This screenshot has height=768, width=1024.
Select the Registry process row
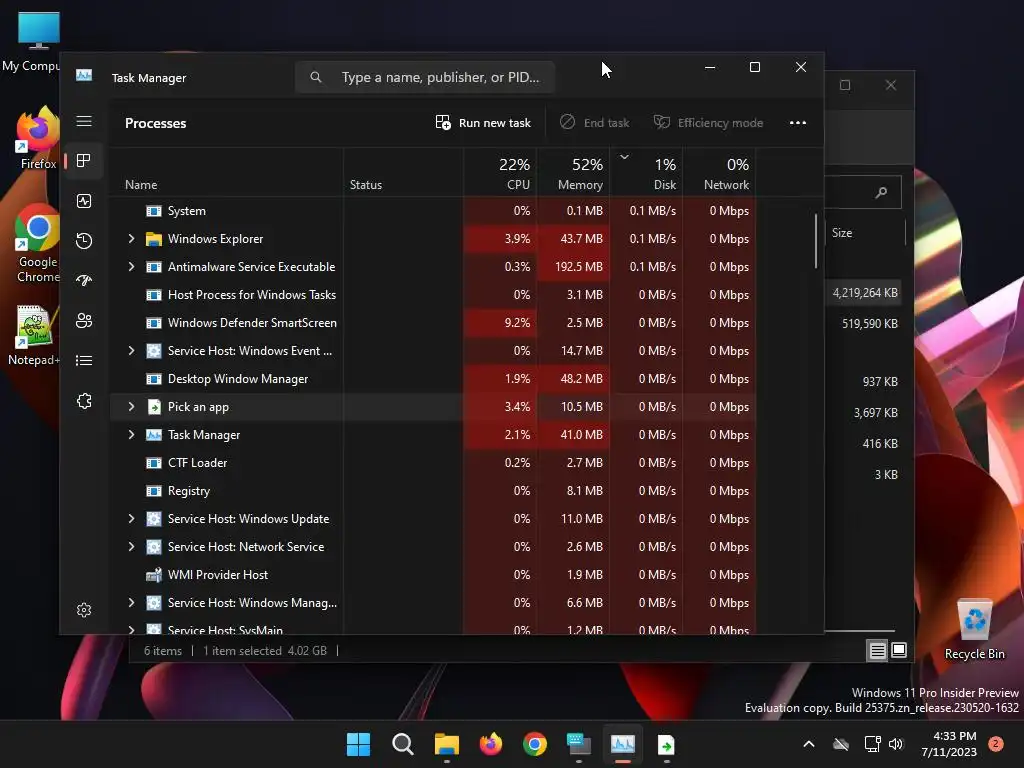[433, 491]
